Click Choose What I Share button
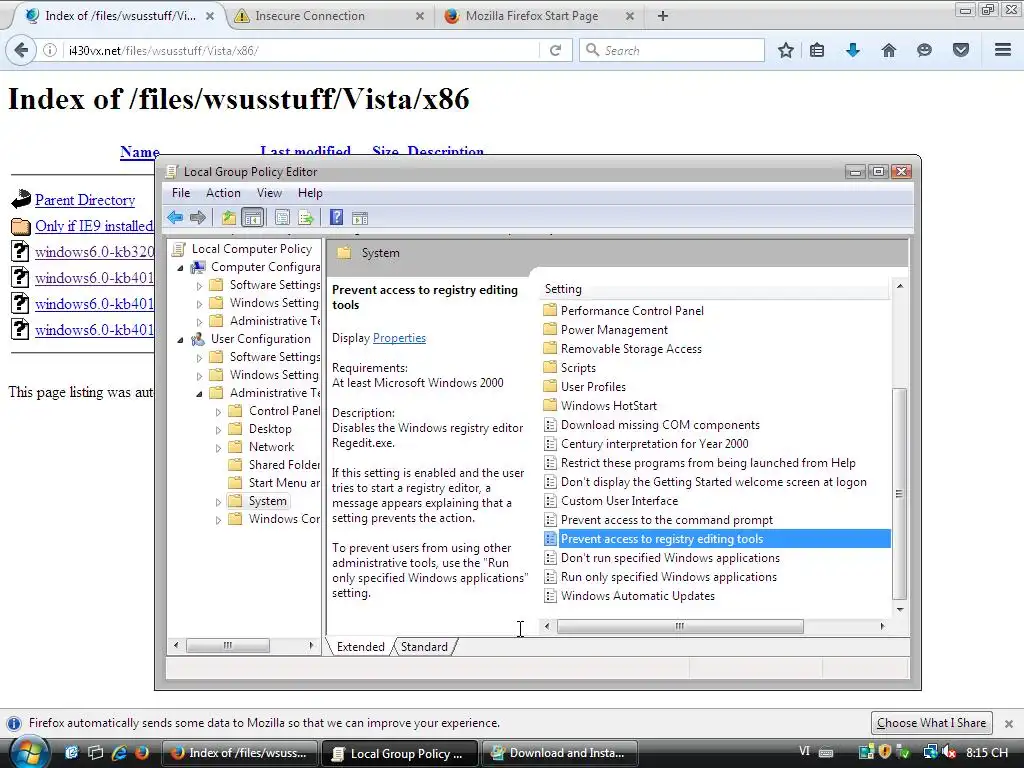The width and height of the screenshot is (1024, 768). (x=931, y=723)
